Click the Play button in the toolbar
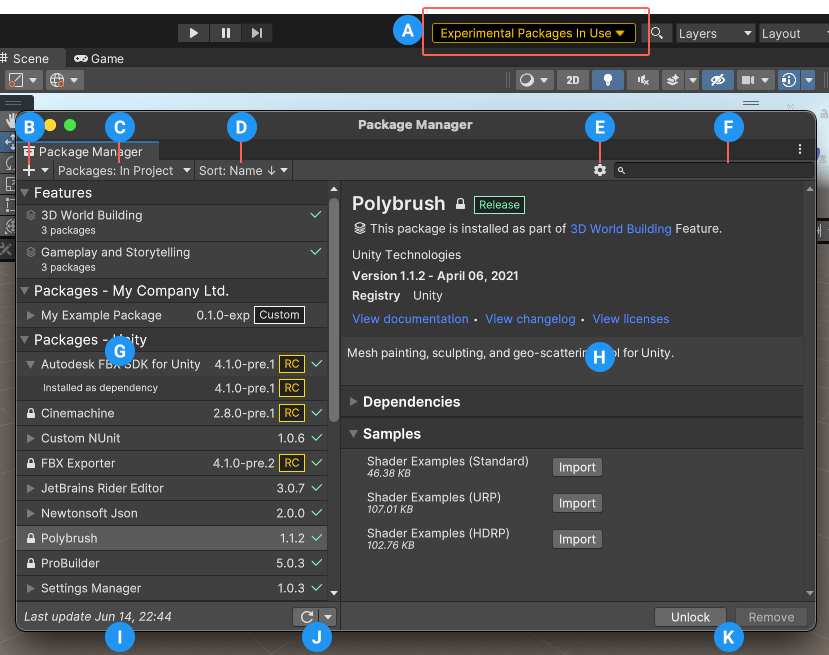 pos(193,33)
